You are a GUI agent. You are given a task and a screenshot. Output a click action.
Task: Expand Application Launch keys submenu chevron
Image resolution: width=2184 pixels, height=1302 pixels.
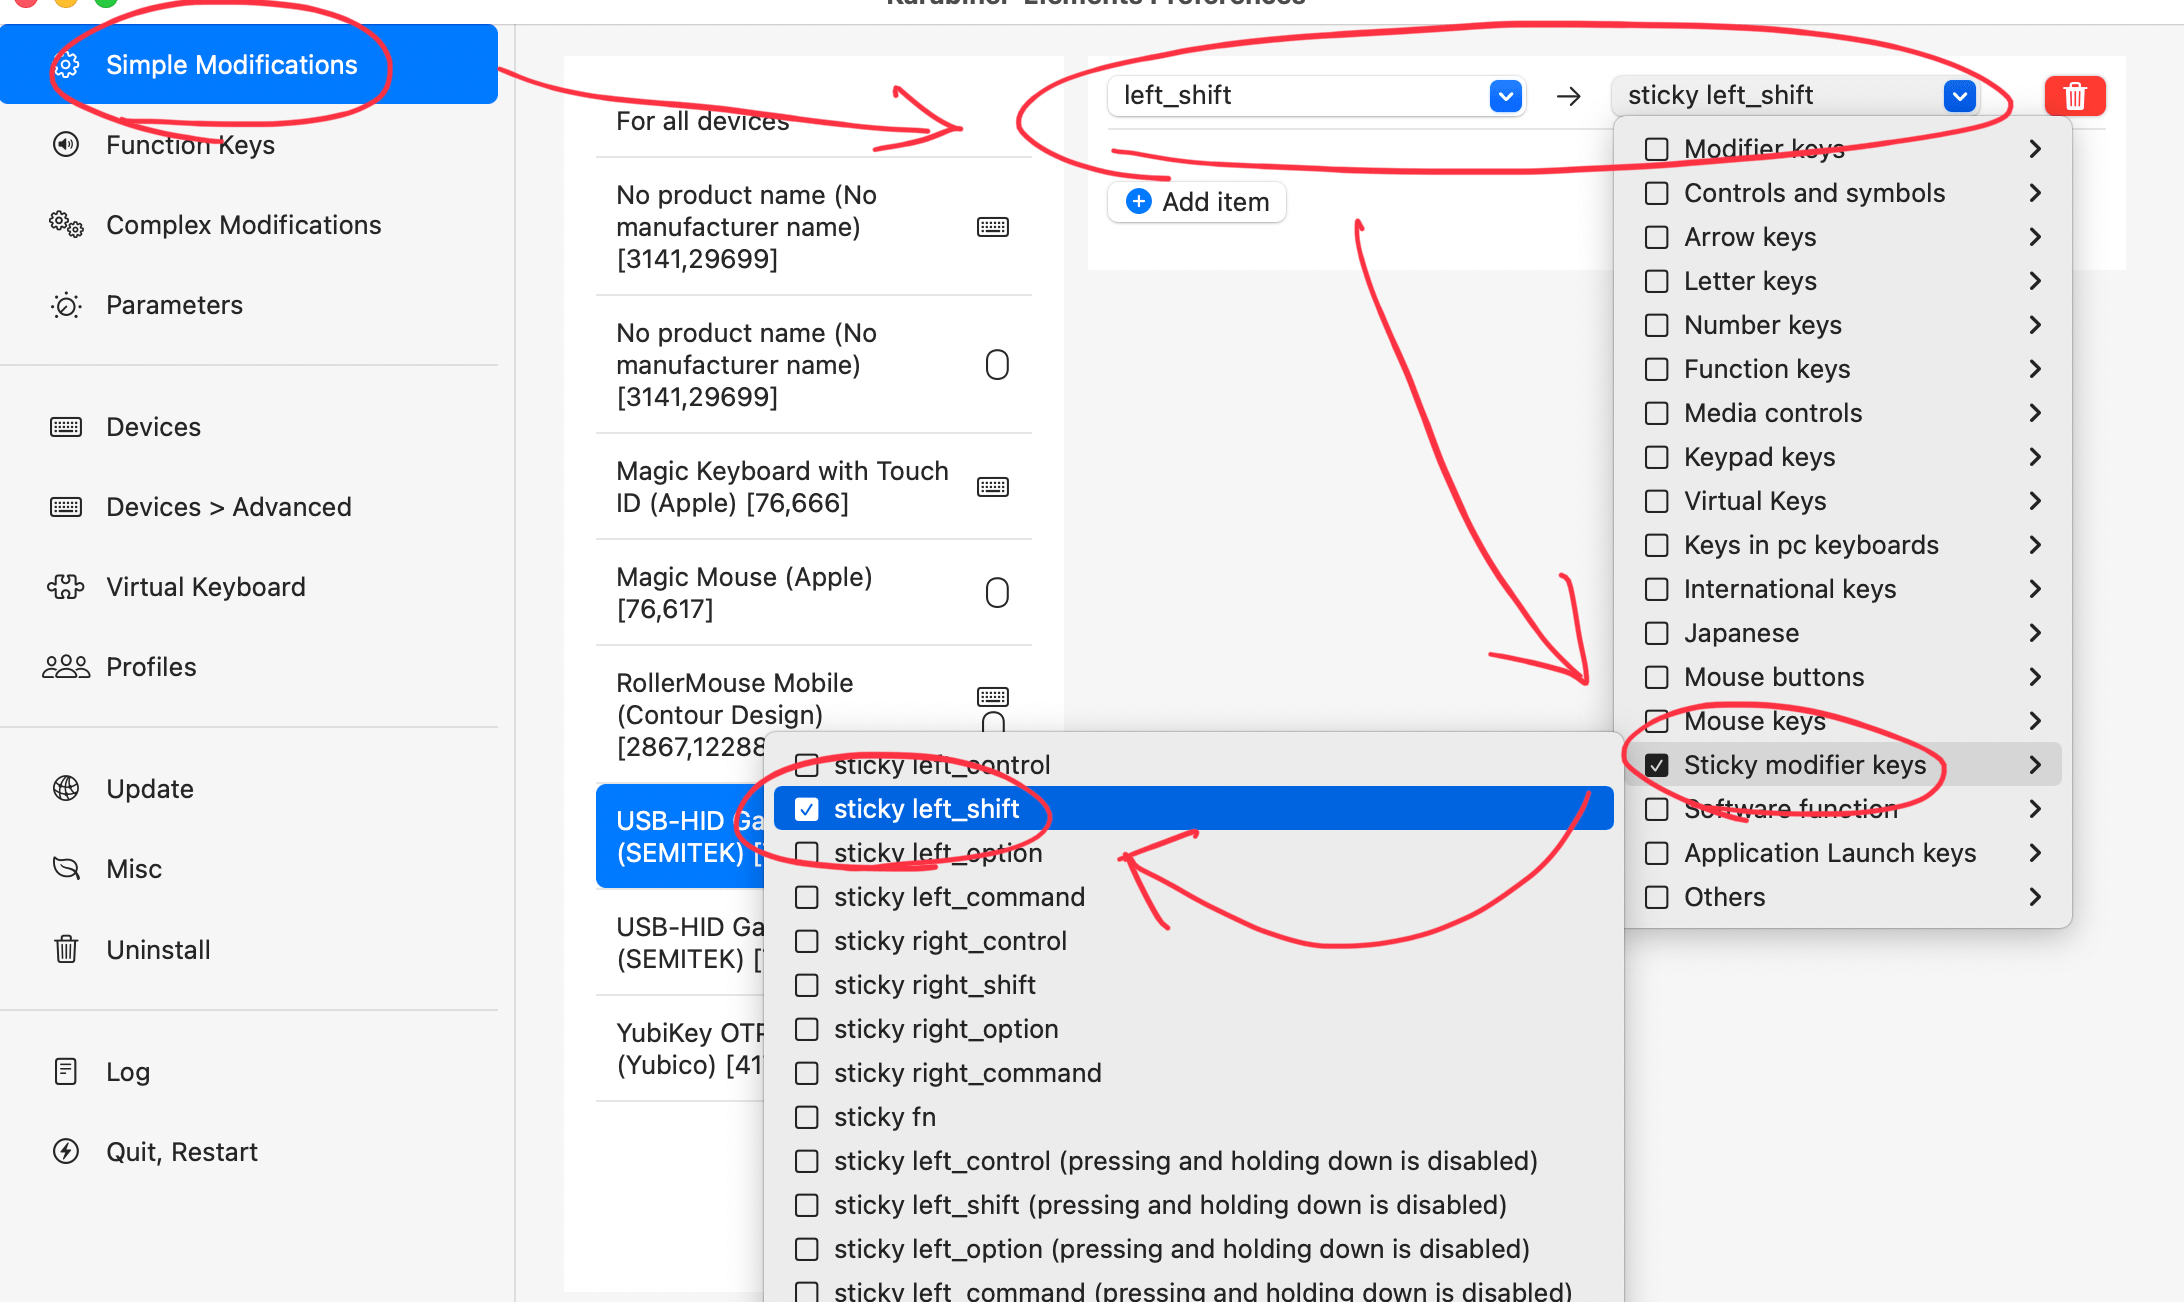pos(2035,853)
